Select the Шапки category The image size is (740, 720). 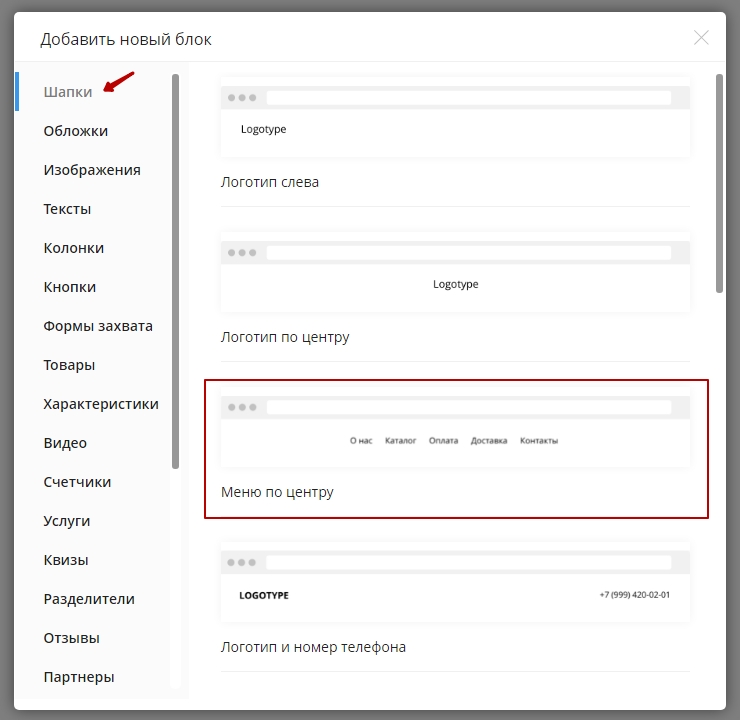point(68,92)
